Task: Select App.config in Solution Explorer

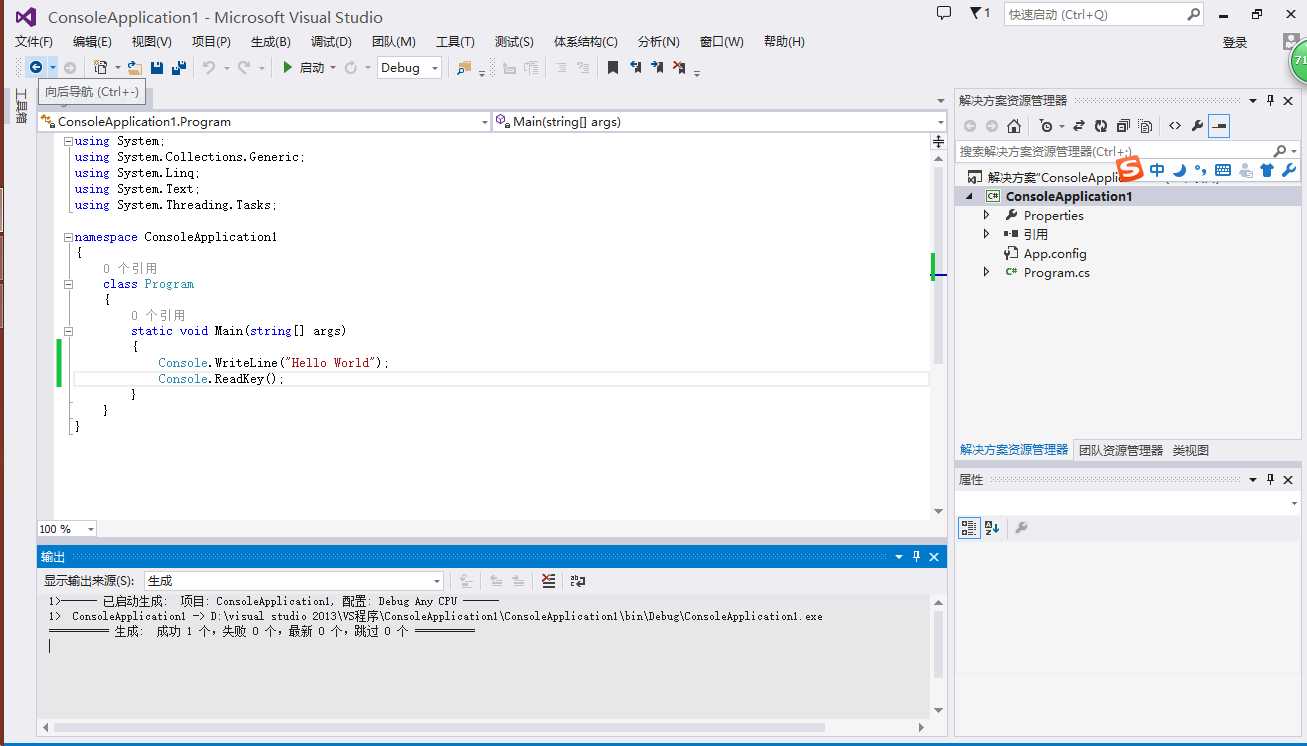Action: [1055, 254]
